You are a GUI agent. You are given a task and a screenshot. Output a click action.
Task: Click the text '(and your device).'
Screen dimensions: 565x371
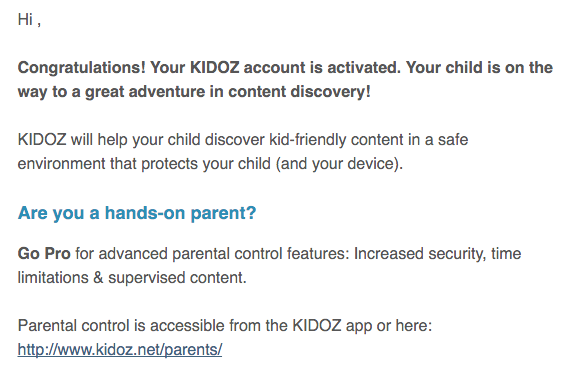(339, 164)
